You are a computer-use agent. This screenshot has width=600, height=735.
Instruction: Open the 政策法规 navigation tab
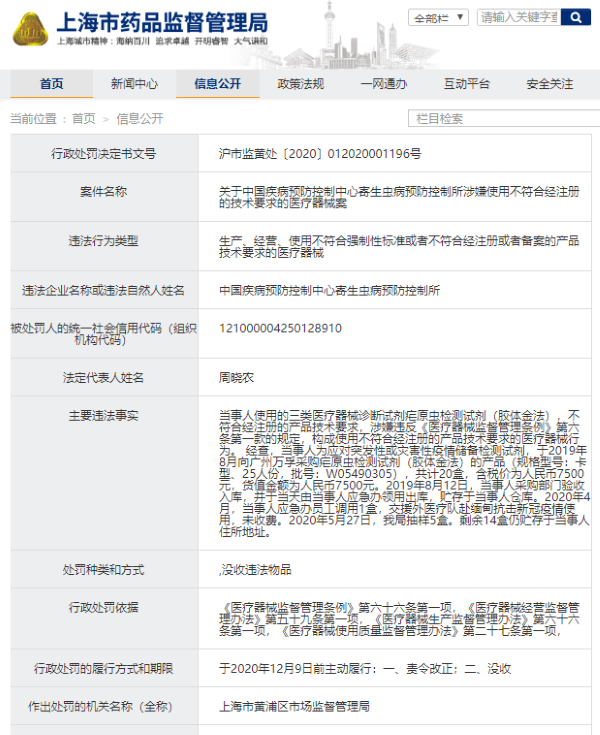300,84
